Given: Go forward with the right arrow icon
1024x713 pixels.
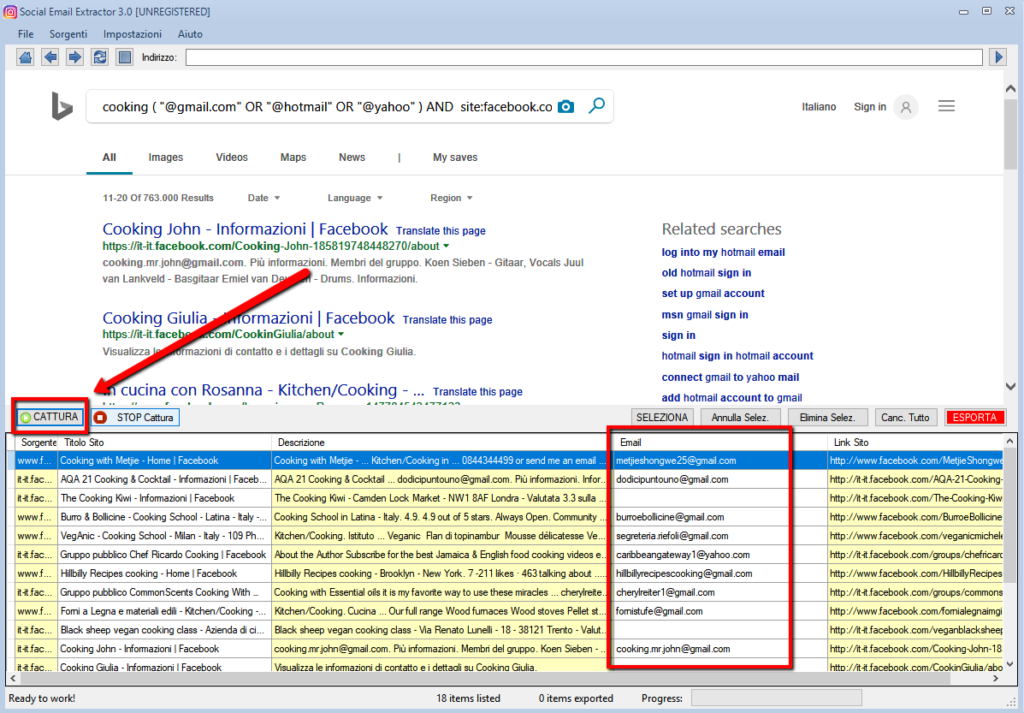Looking at the screenshot, I should 75,57.
